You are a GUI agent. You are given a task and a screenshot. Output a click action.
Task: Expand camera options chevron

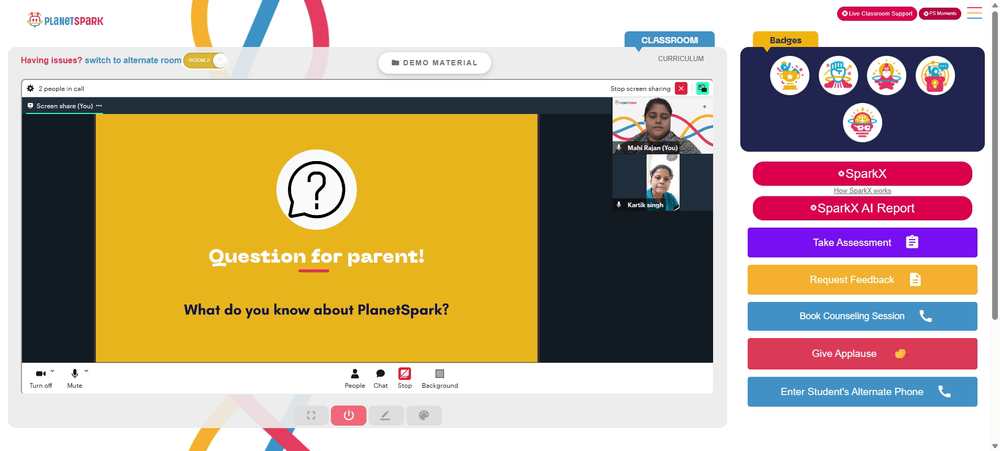[x=52, y=371]
